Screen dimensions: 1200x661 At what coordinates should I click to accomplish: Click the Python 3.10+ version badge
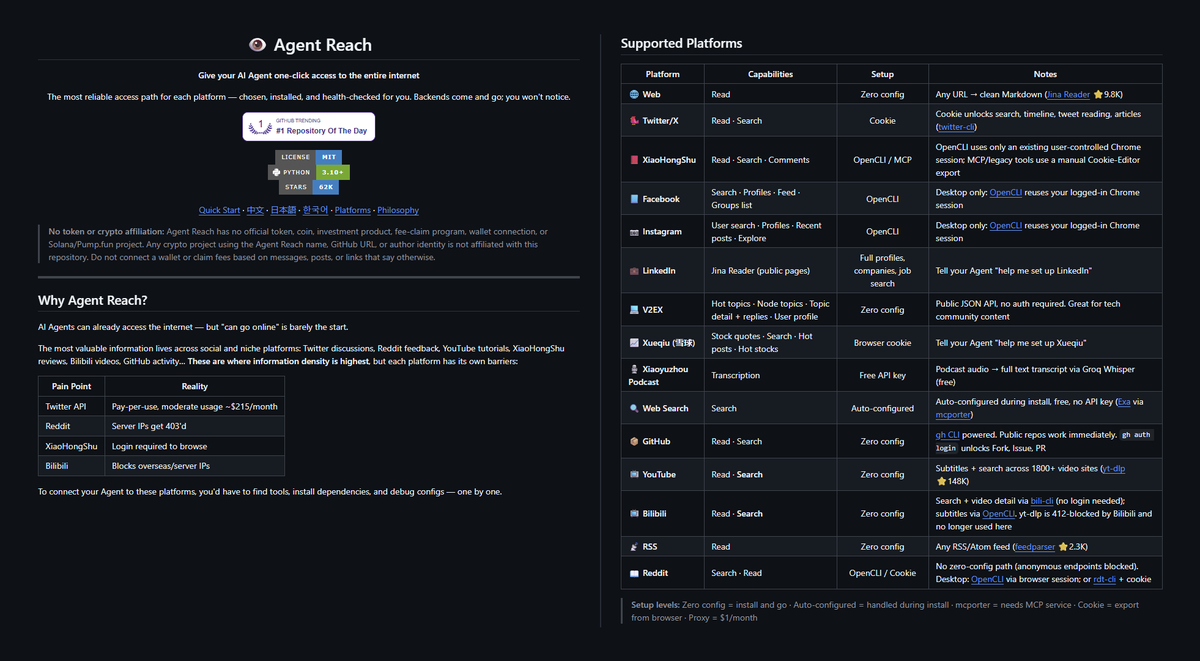(x=309, y=172)
